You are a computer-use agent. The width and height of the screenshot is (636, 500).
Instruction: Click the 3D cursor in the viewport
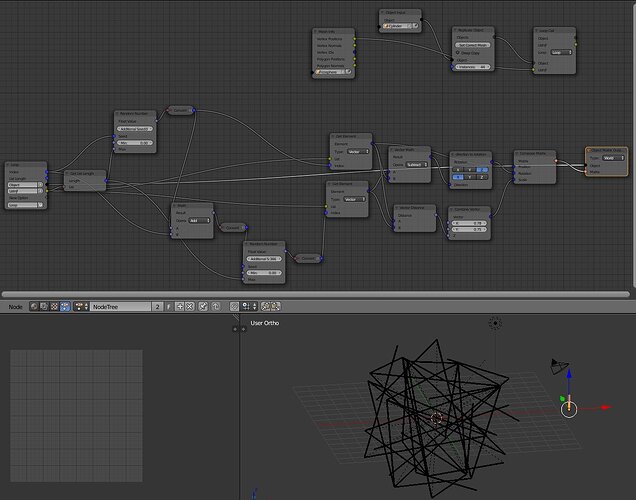click(x=436, y=418)
